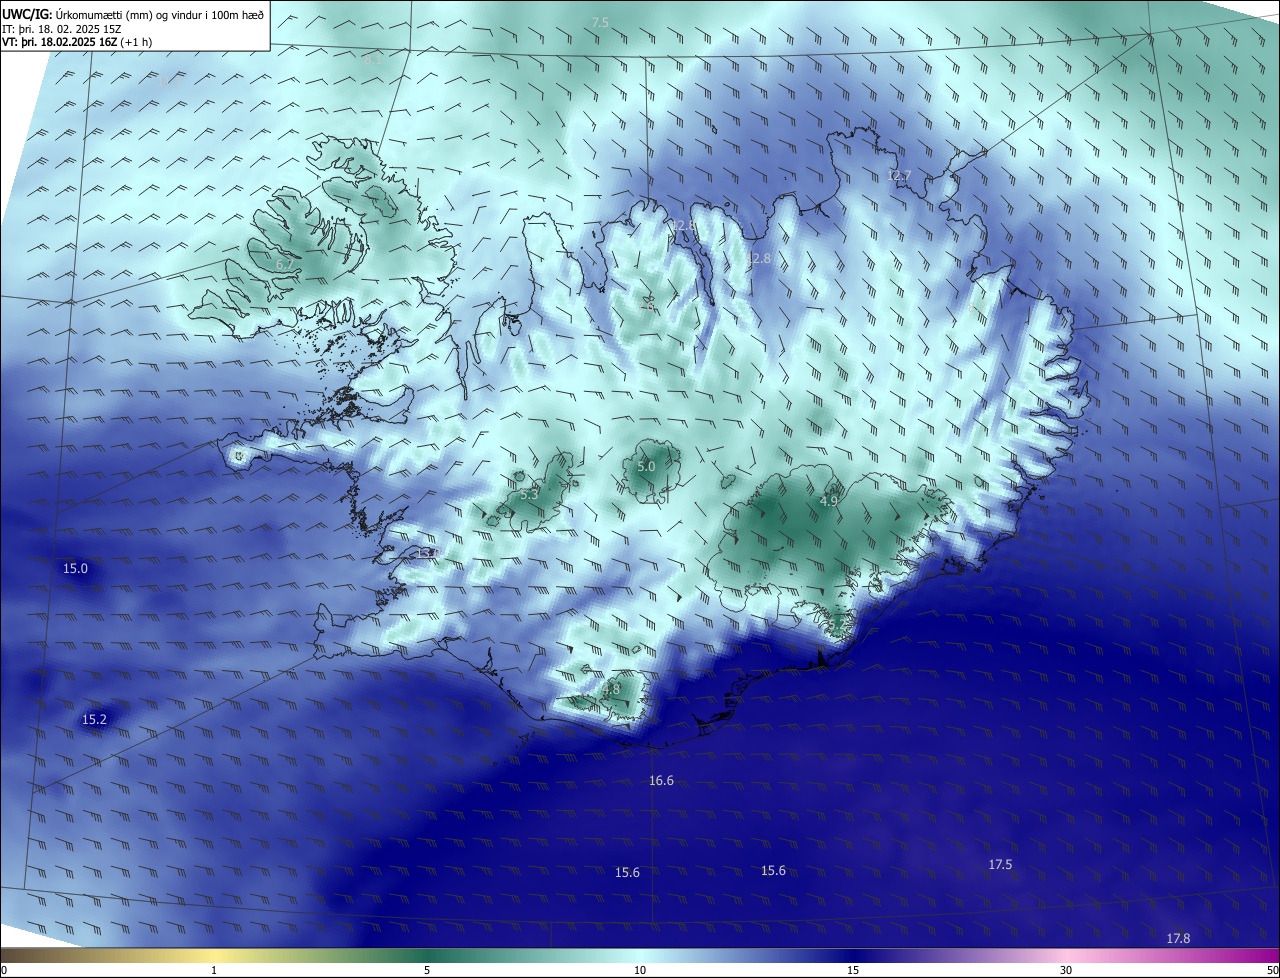The height and width of the screenshot is (978, 1280).
Task: Click the 4.9 value label on the large glacier
Action: click(829, 501)
